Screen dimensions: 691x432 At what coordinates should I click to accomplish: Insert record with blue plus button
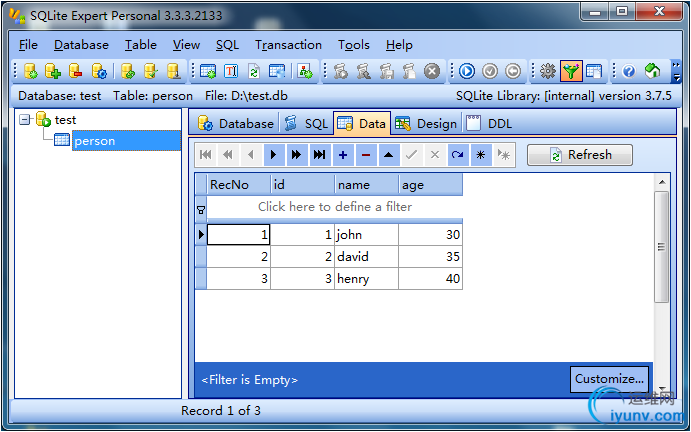coord(343,155)
